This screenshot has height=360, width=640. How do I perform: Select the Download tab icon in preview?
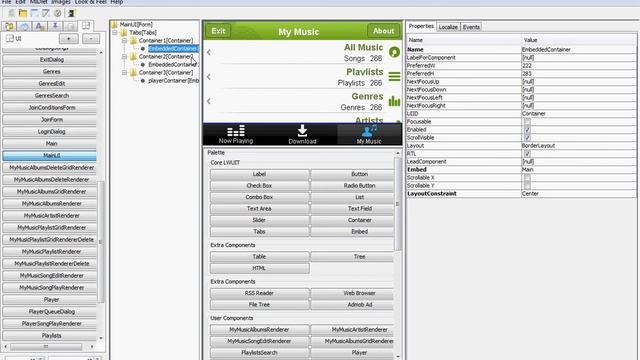[x=302, y=131]
